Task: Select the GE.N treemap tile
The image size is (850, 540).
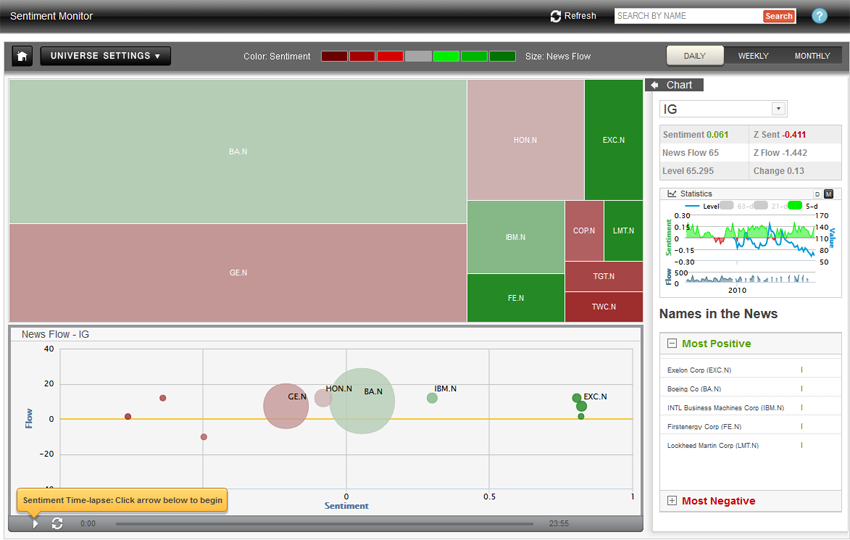Action: pos(238,273)
